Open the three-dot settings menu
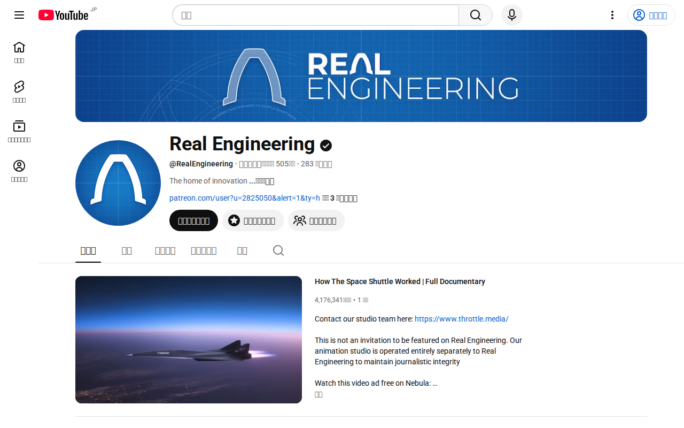 tap(612, 15)
